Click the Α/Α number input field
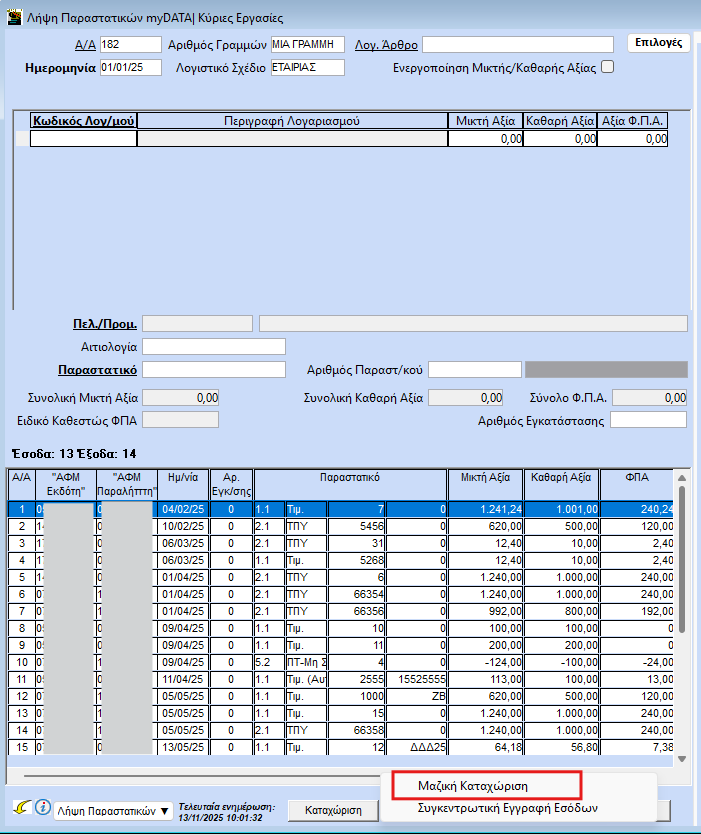 point(130,44)
